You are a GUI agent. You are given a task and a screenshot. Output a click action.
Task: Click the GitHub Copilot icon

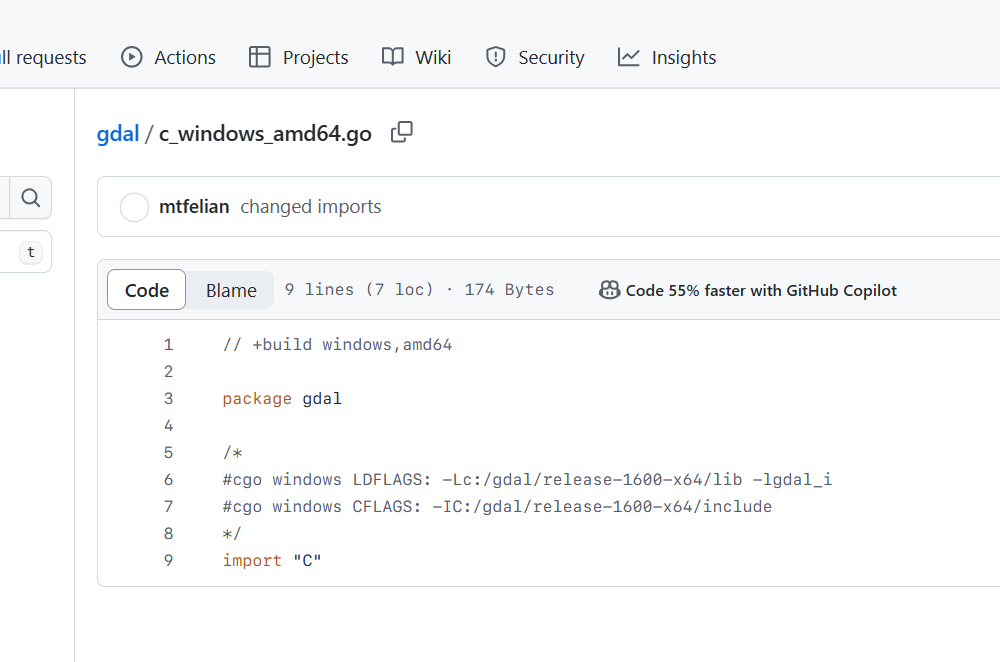click(609, 290)
